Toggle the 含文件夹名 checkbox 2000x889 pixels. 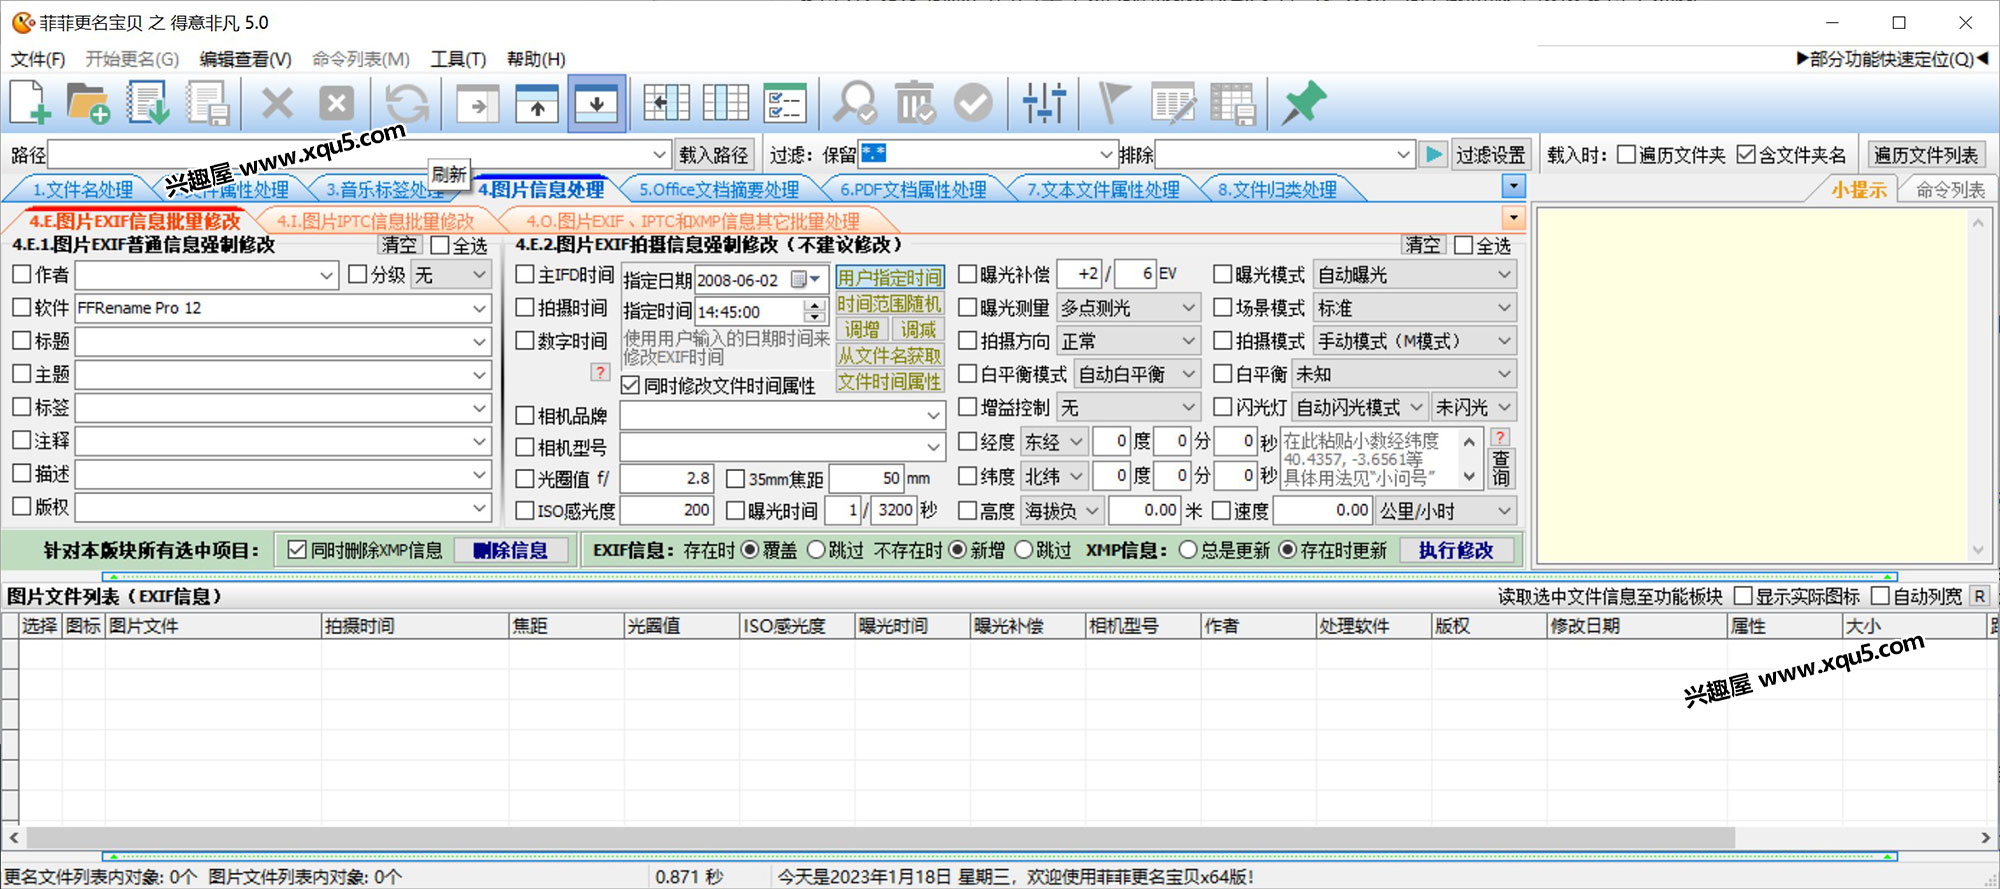point(1746,154)
